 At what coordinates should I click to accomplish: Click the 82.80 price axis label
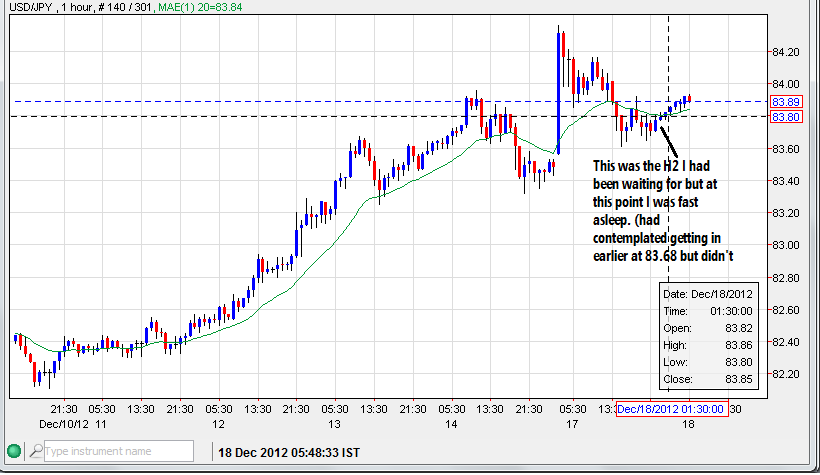coord(786,278)
